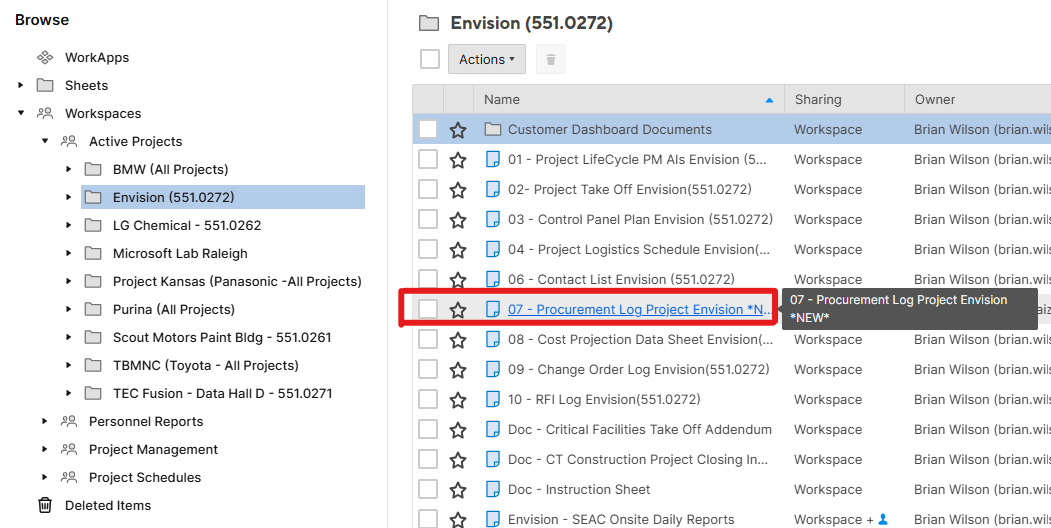Viewport: 1051px width, 528px height.
Task: Star the Customer Dashboard Documents folder
Action: (x=458, y=130)
